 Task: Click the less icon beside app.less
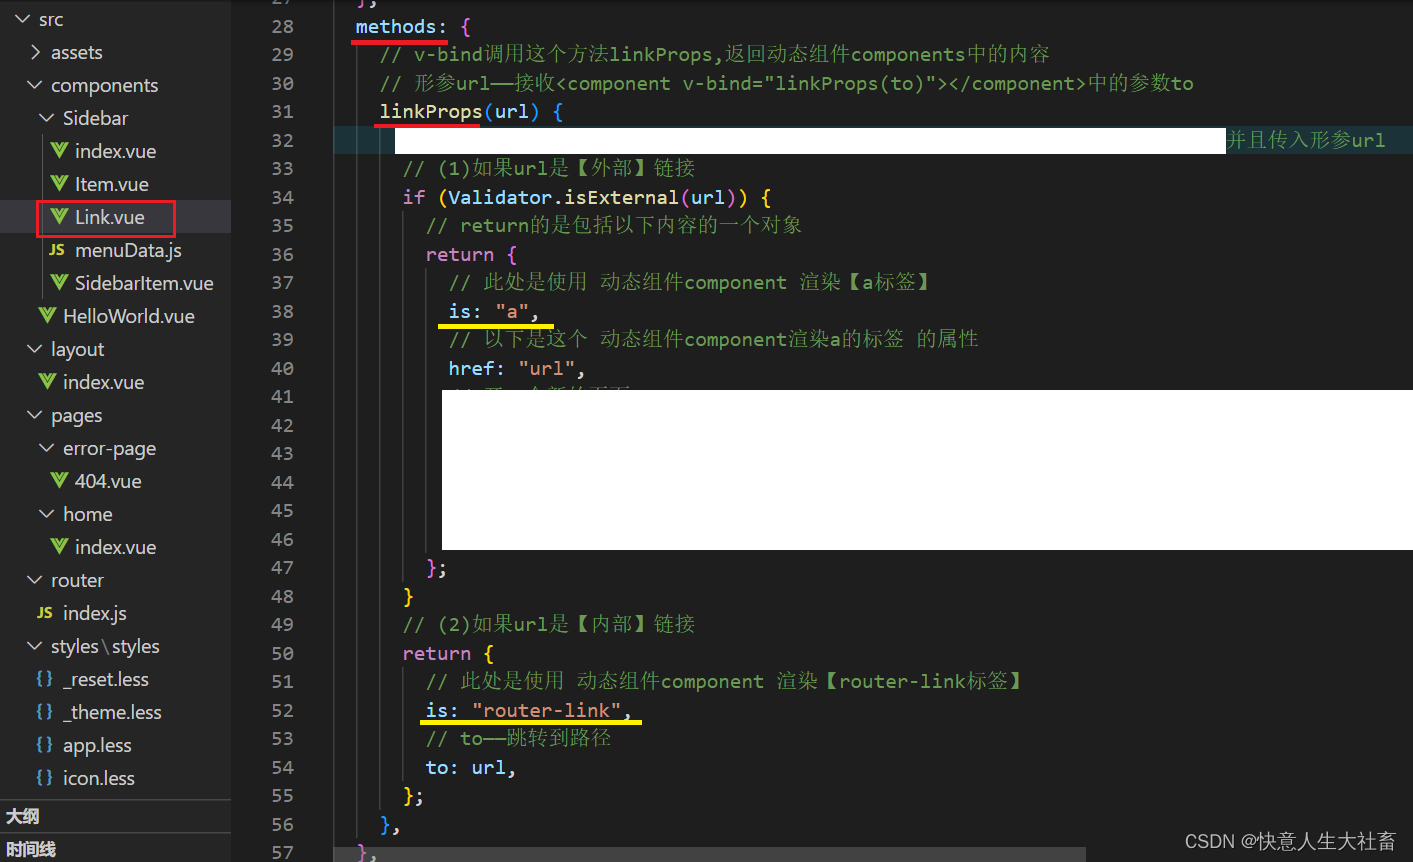pyautogui.click(x=44, y=745)
